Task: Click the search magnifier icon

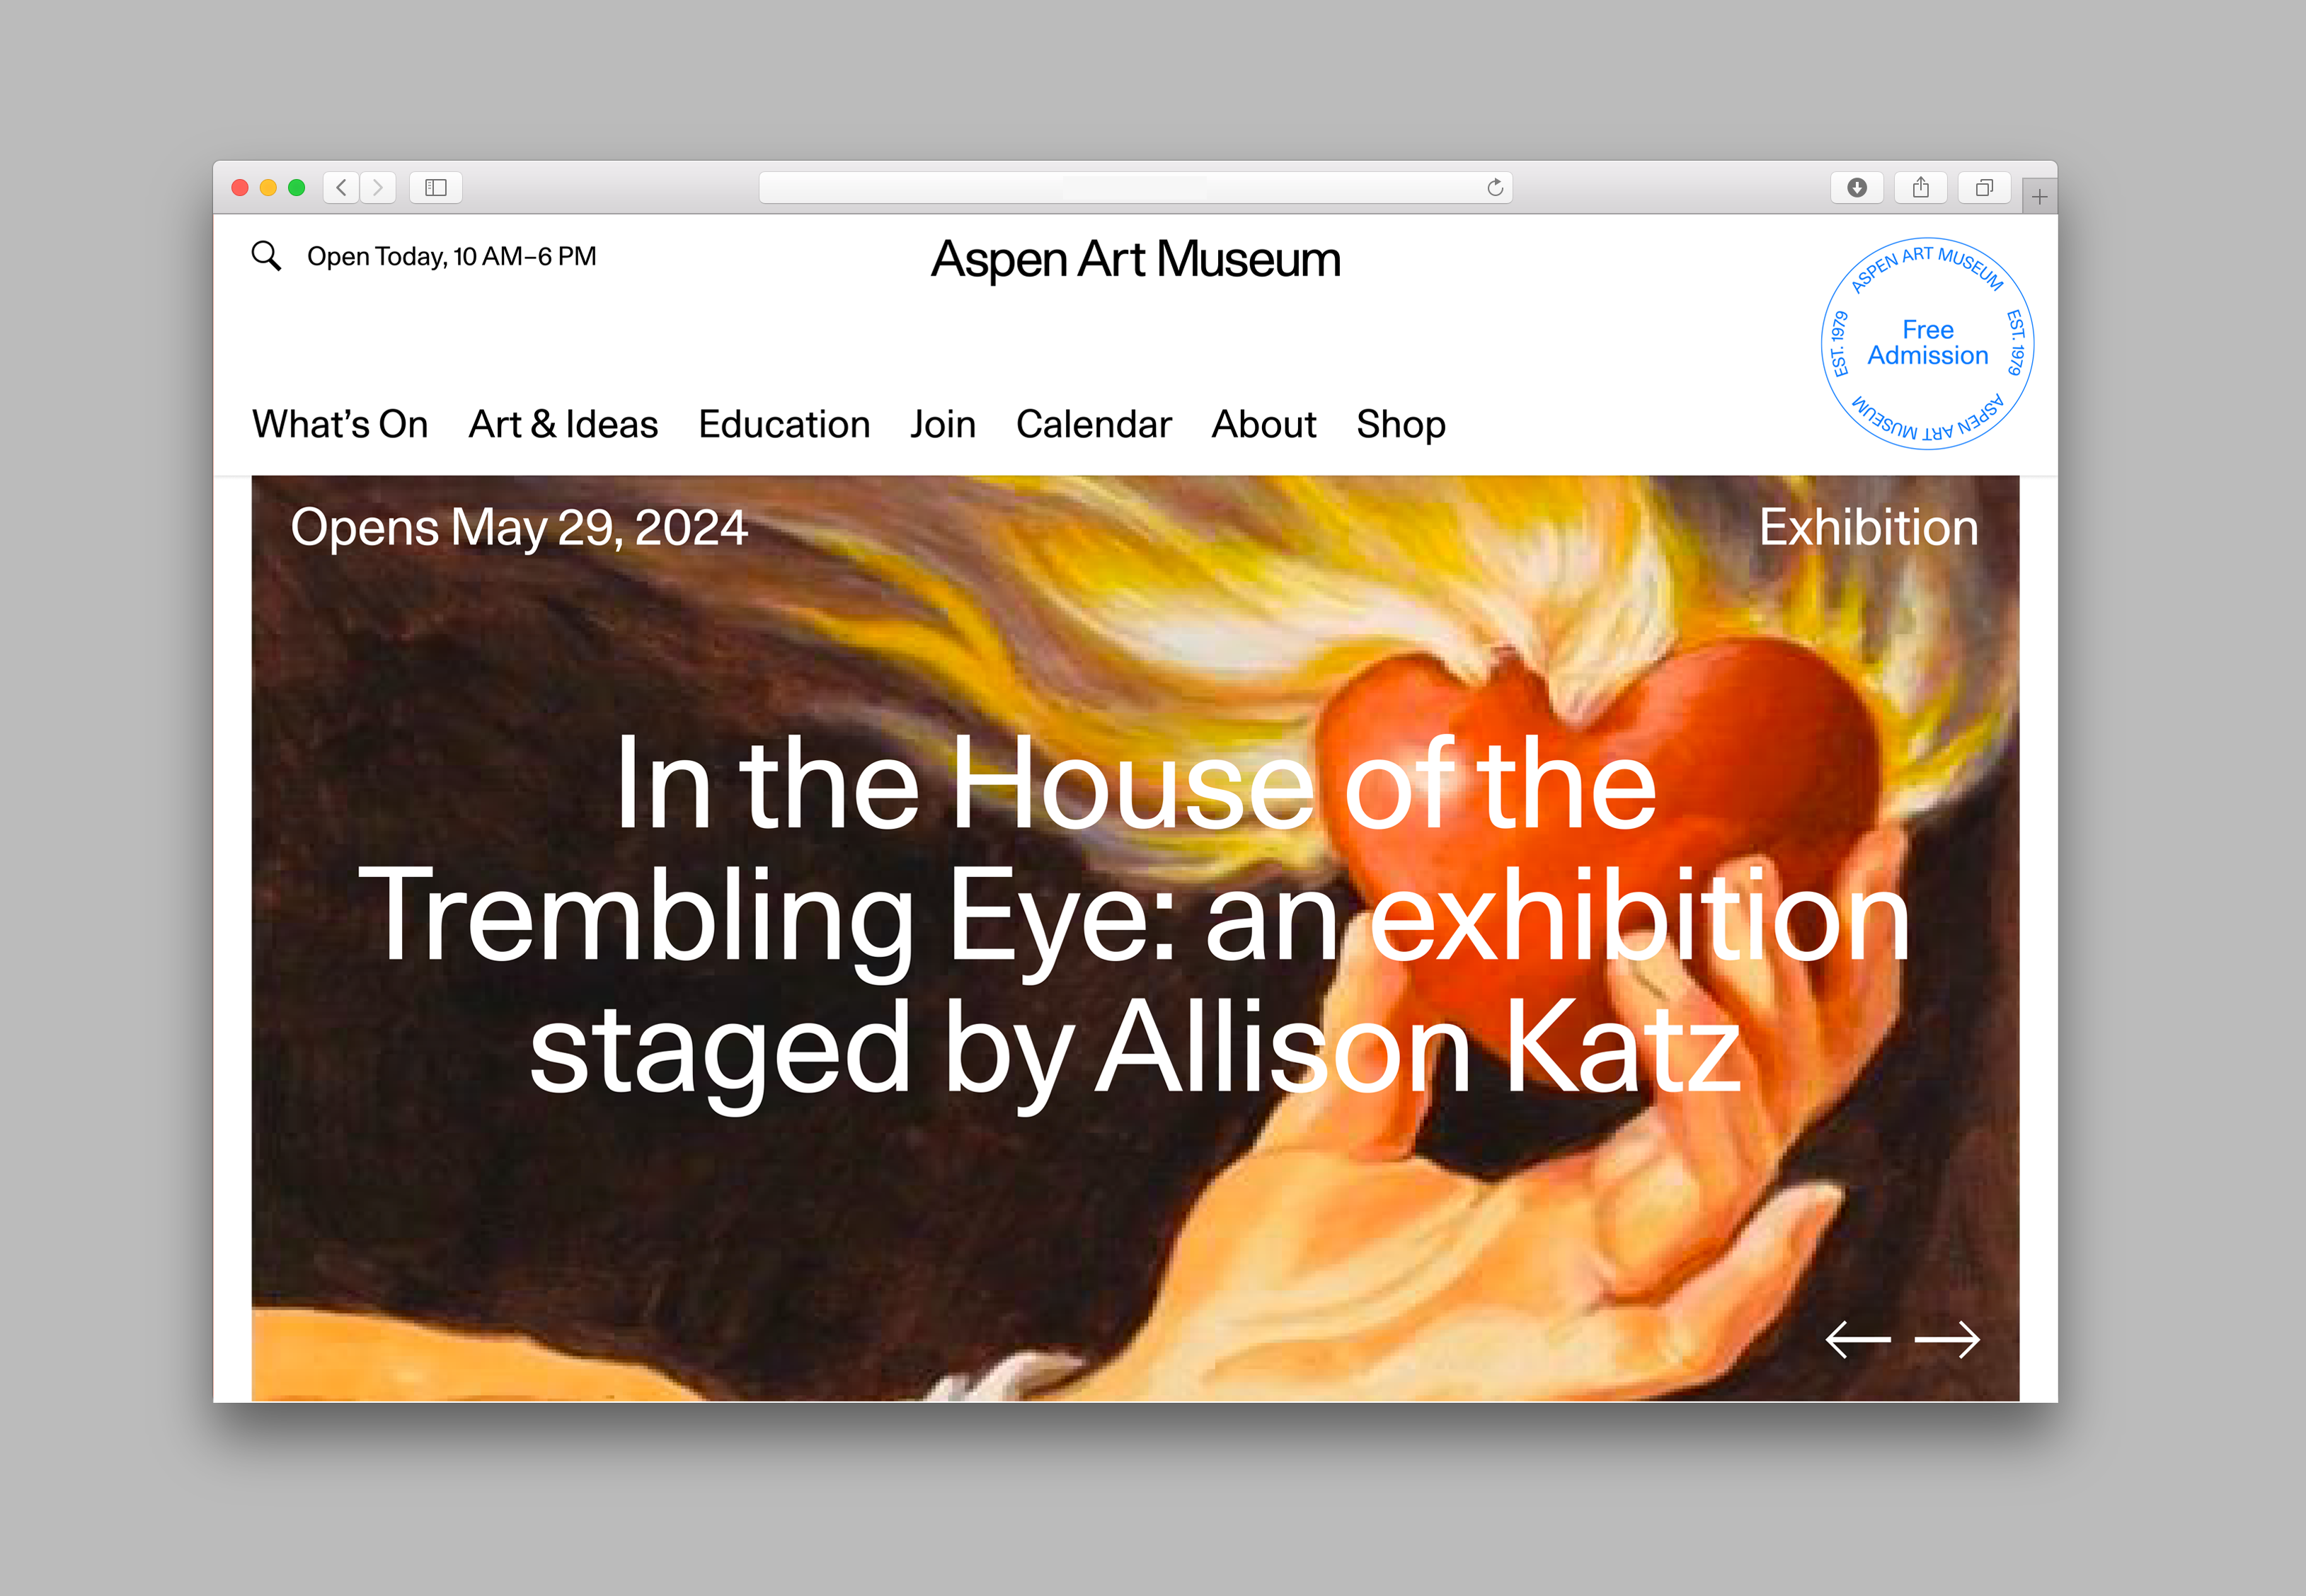Action: pyautogui.click(x=266, y=256)
